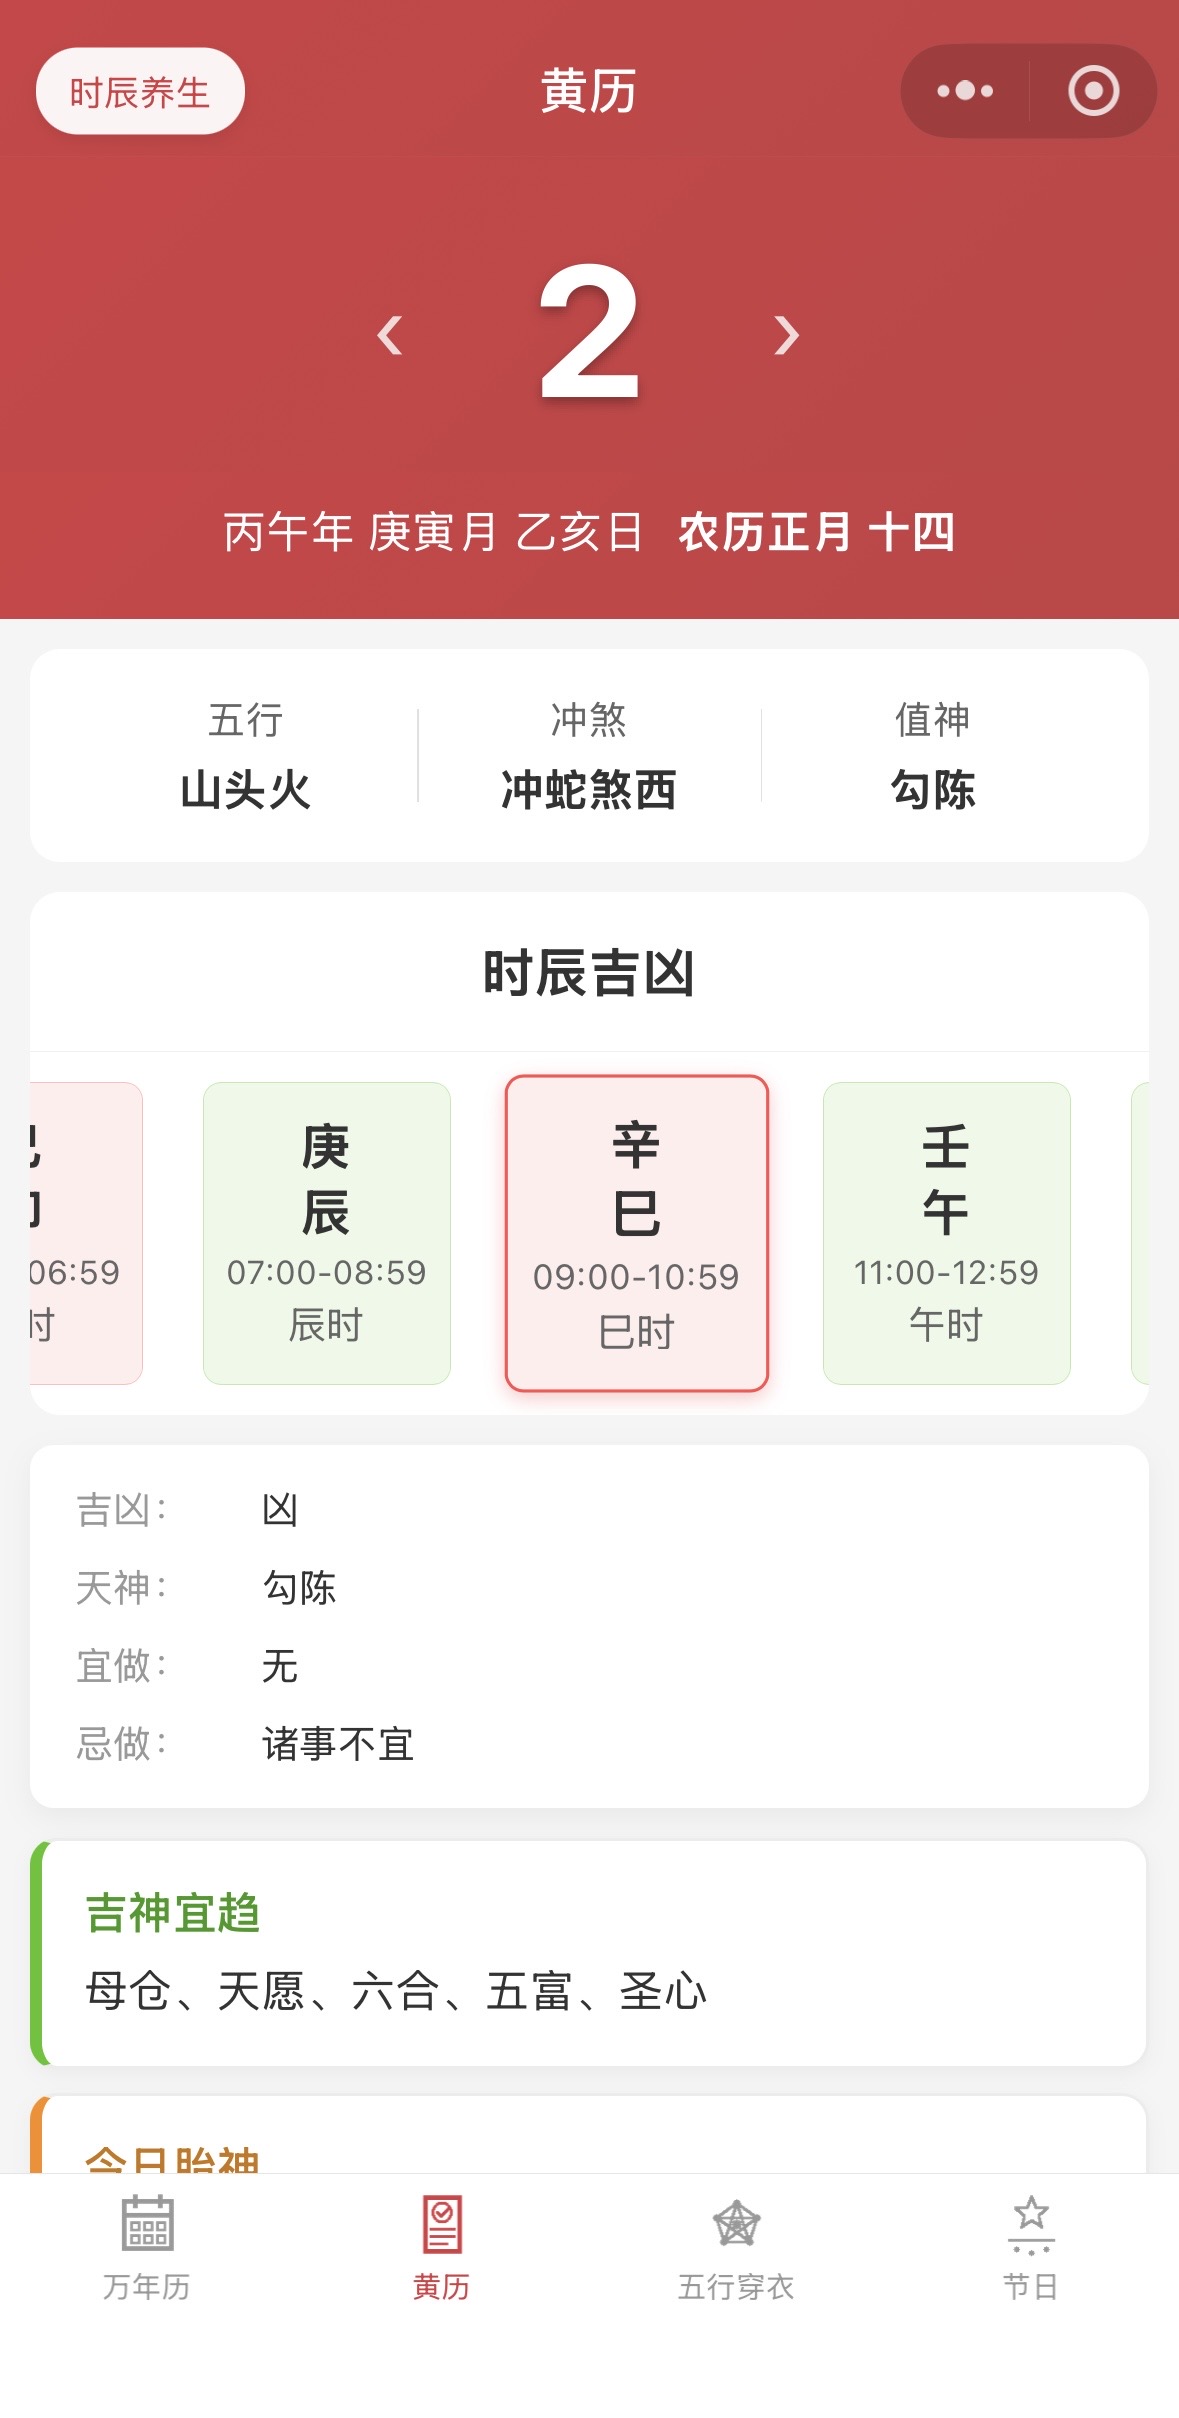Image resolution: width=1179 pixels, height=2418 pixels.
Task: Tap the 农历正月 十四 lunar date text
Action: tap(816, 532)
